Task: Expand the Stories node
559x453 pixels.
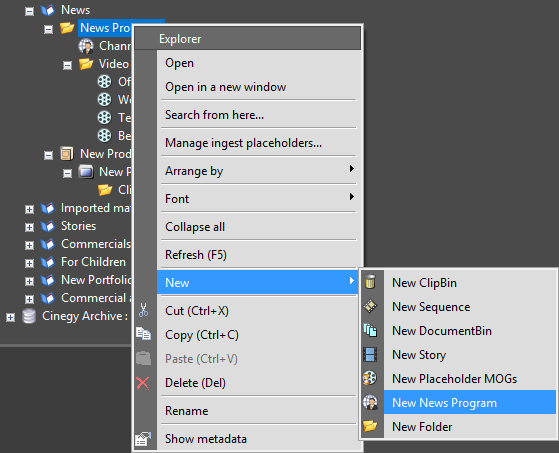Action: point(29,227)
